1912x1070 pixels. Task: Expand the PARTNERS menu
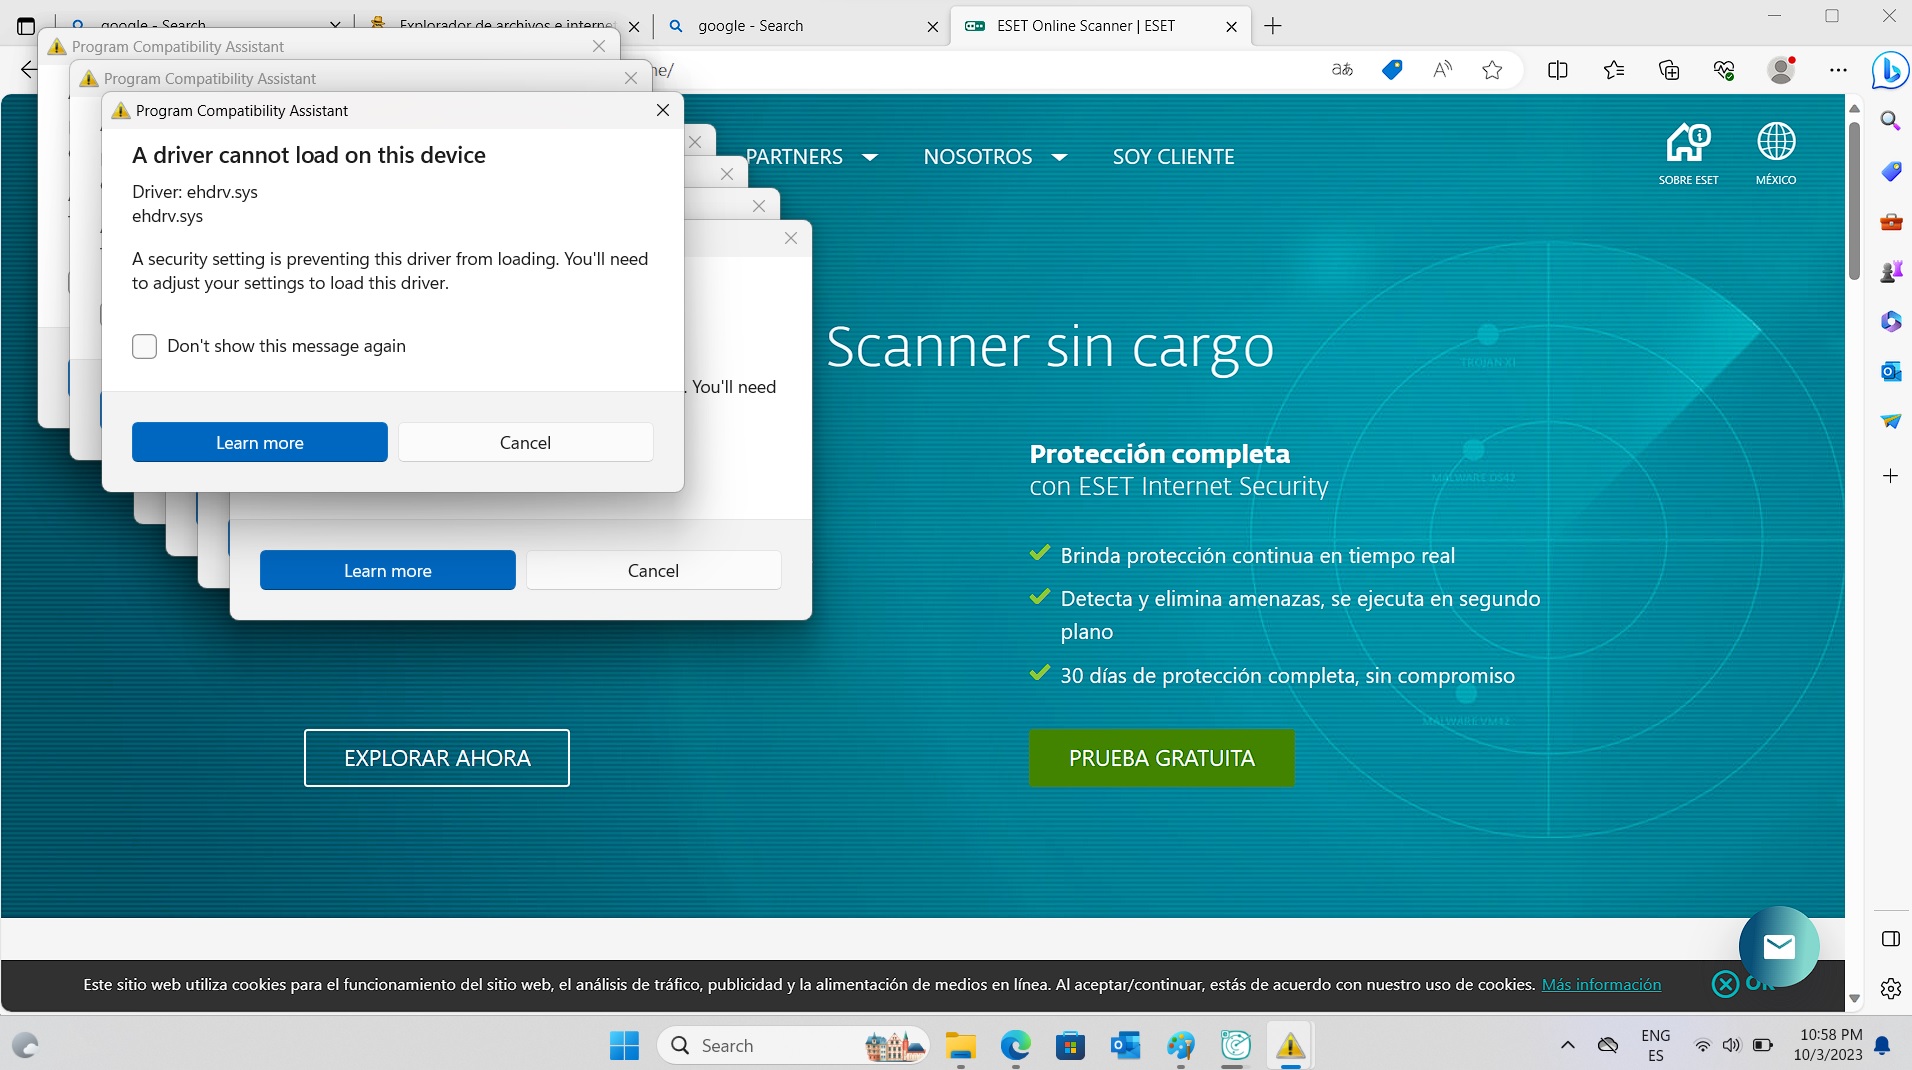(x=811, y=157)
